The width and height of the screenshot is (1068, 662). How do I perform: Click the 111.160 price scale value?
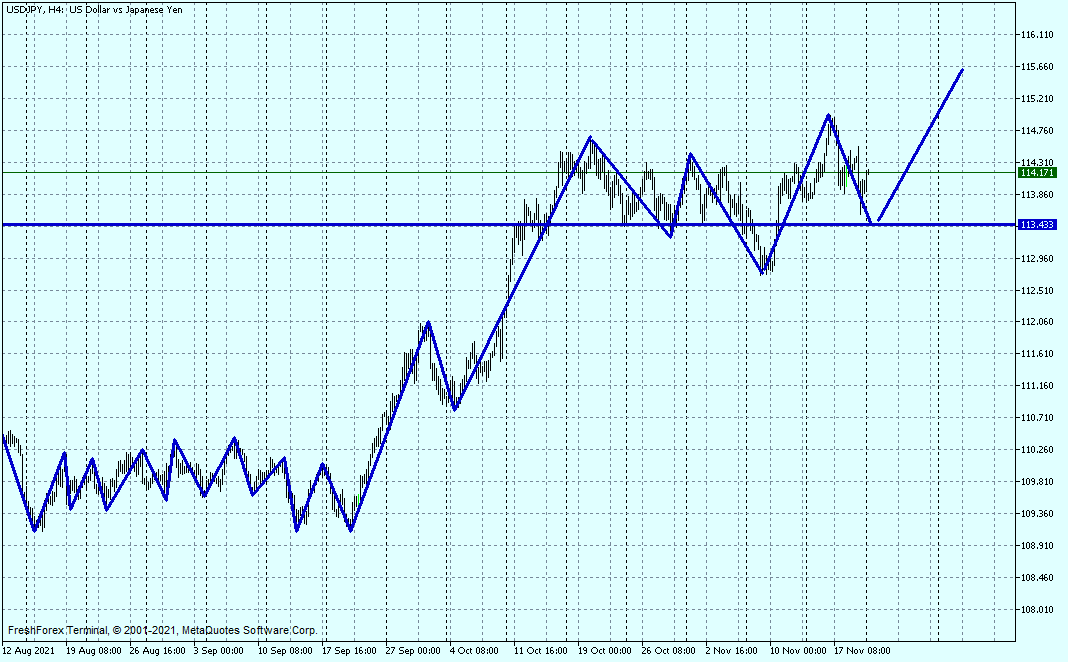1037,386
